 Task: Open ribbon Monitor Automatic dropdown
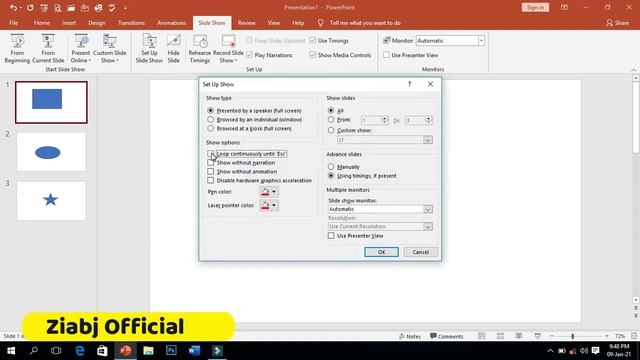pyautogui.click(x=481, y=40)
